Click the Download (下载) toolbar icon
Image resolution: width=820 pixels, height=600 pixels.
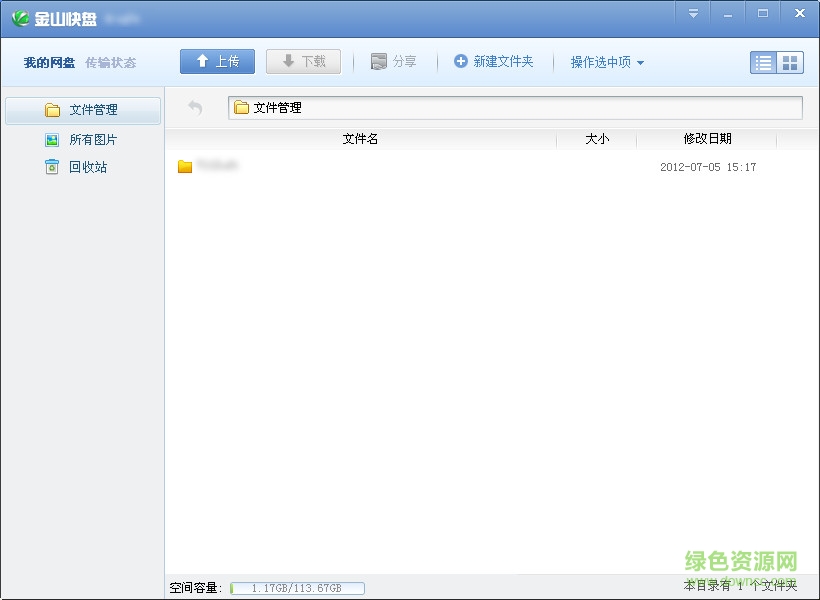[287, 61]
